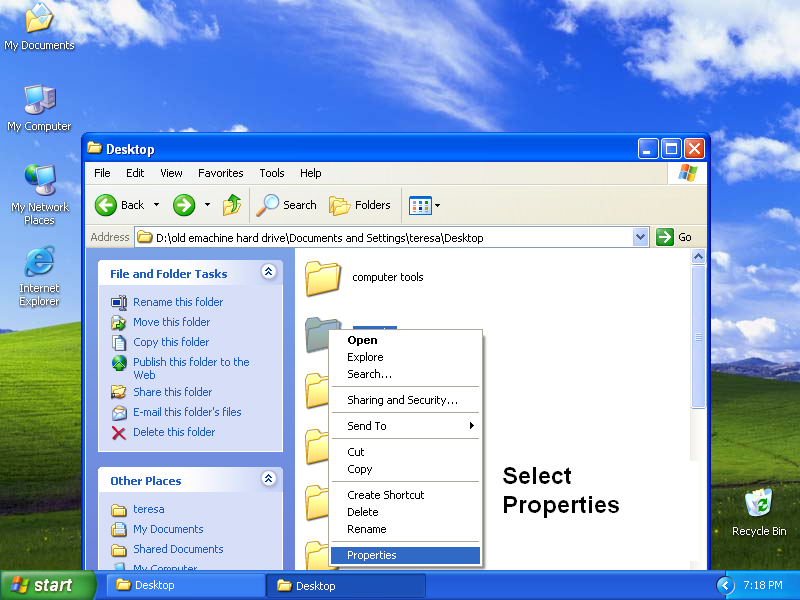
Task: Click the Views icon on the toolbar
Action: click(x=420, y=205)
